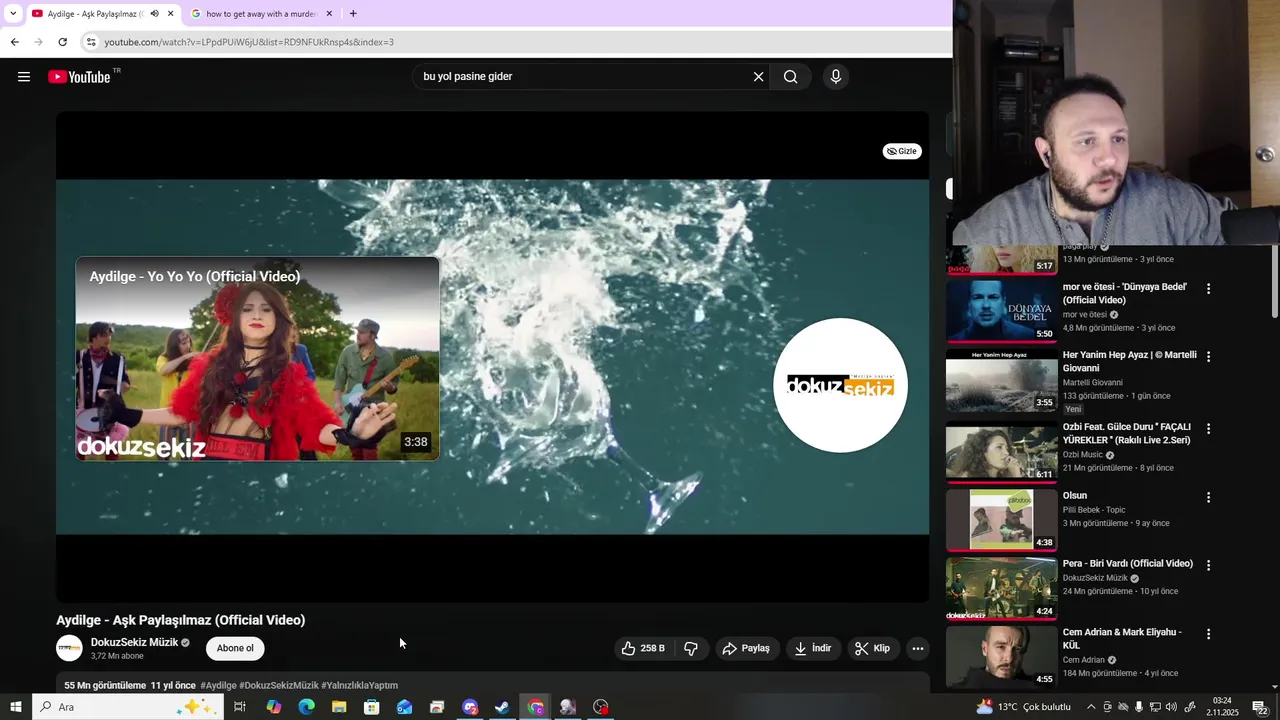Share video with Paylaş button
The height and width of the screenshot is (720, 1280).
746,648
